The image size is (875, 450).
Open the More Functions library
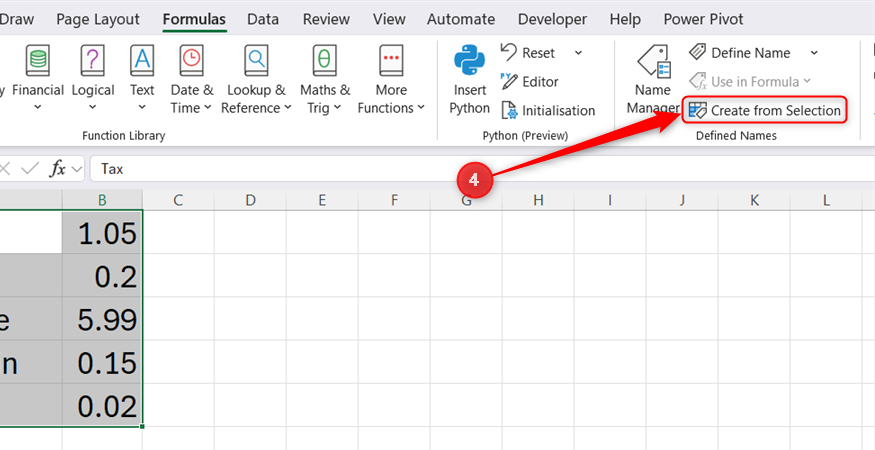[x=391, y=78]
